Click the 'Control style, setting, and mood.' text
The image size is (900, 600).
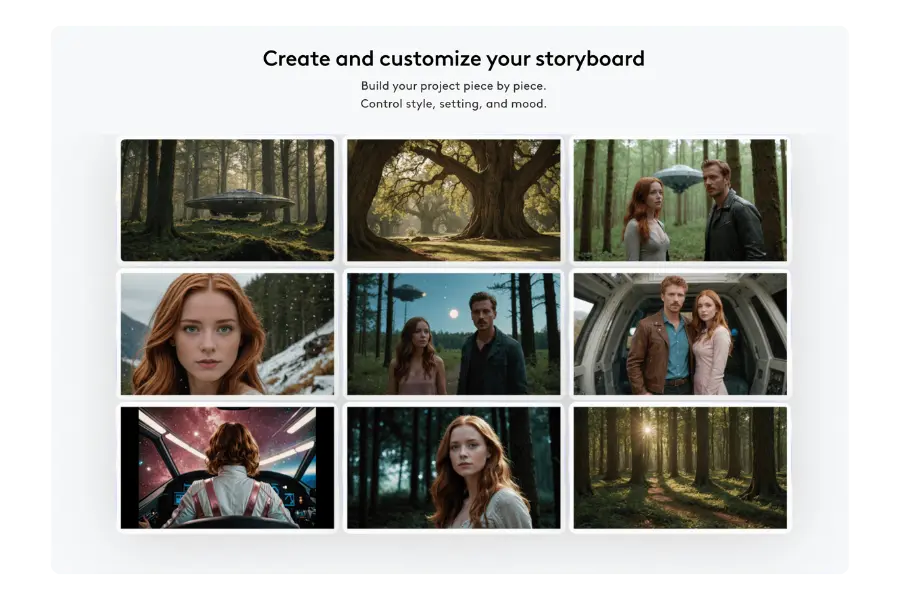(x=453, y=104)
